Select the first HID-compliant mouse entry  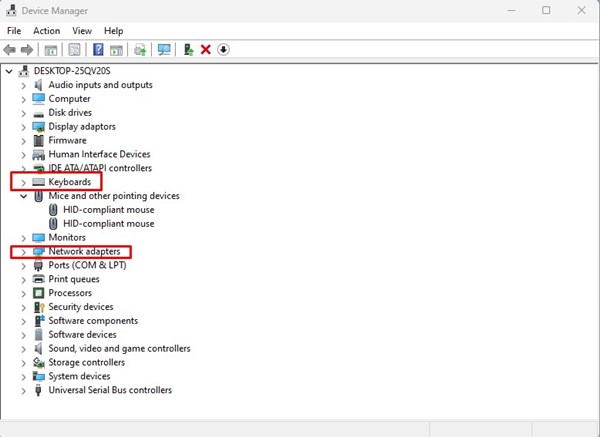click(109, 210)
